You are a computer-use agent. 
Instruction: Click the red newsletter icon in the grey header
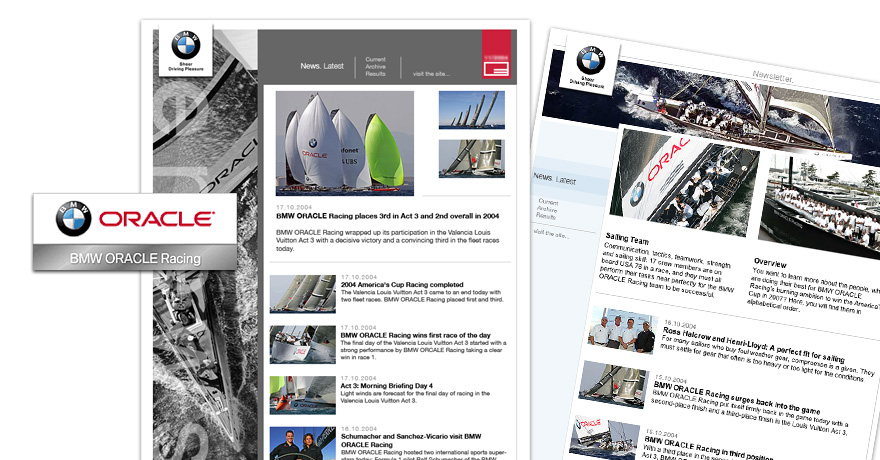click(x=496, y=69)
